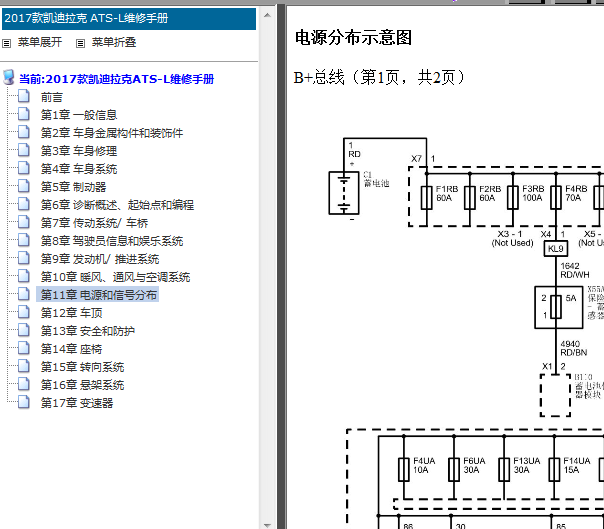Click fuse label F13UA 30A

click(x=527, y=465)
